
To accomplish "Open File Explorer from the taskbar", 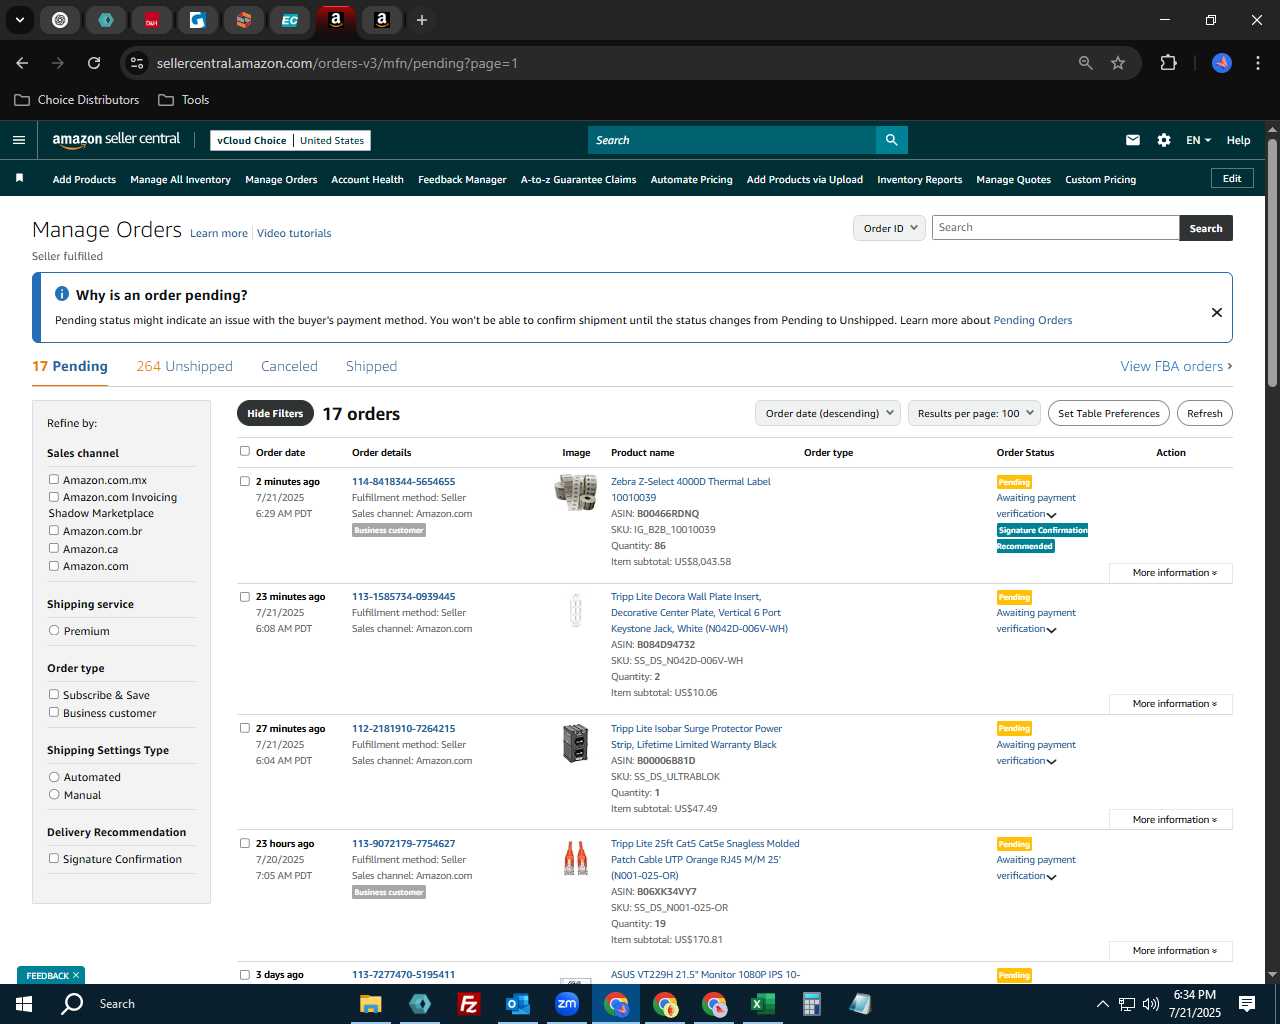I will coord(371,1004).
